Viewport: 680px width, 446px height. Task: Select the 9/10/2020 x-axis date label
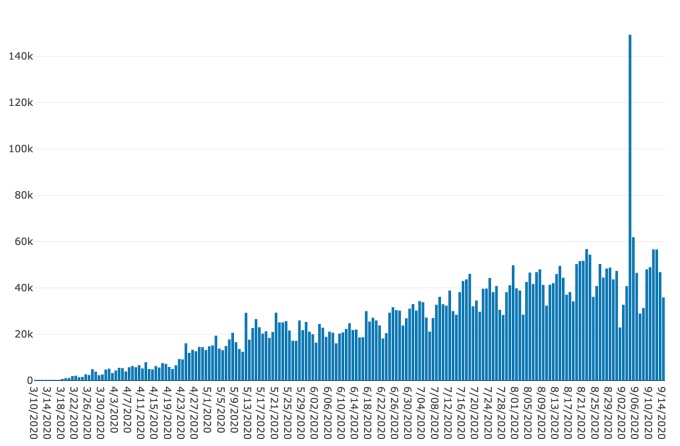click(x=649, y=413)
